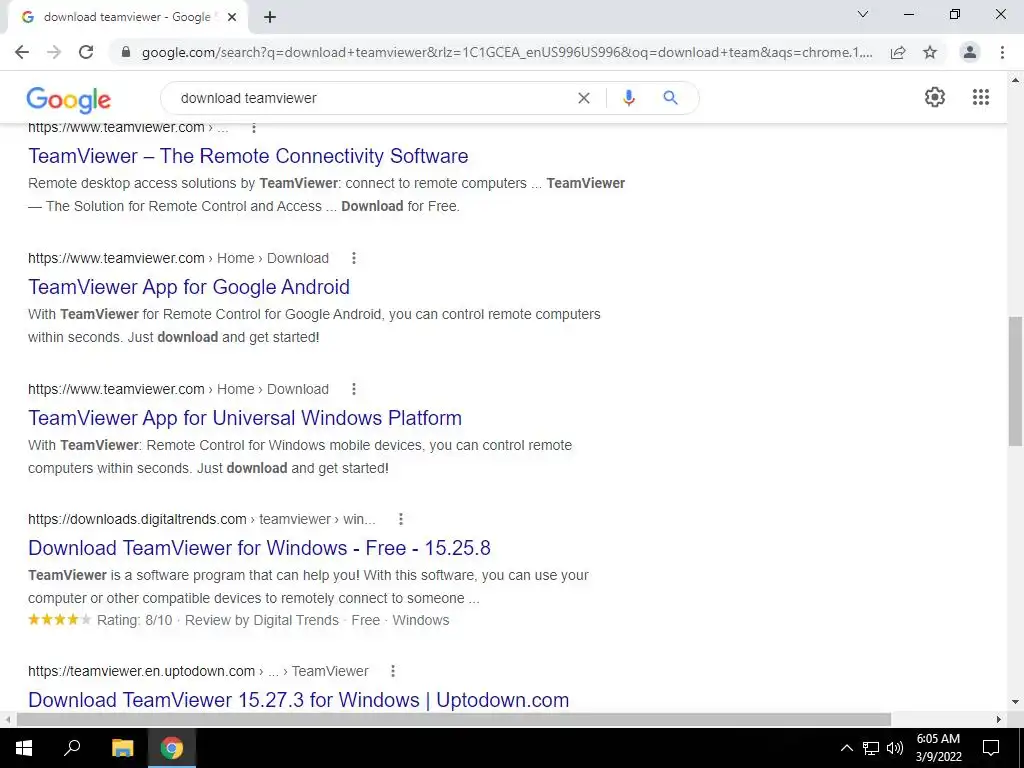Reload the current page

coord(86,52)
